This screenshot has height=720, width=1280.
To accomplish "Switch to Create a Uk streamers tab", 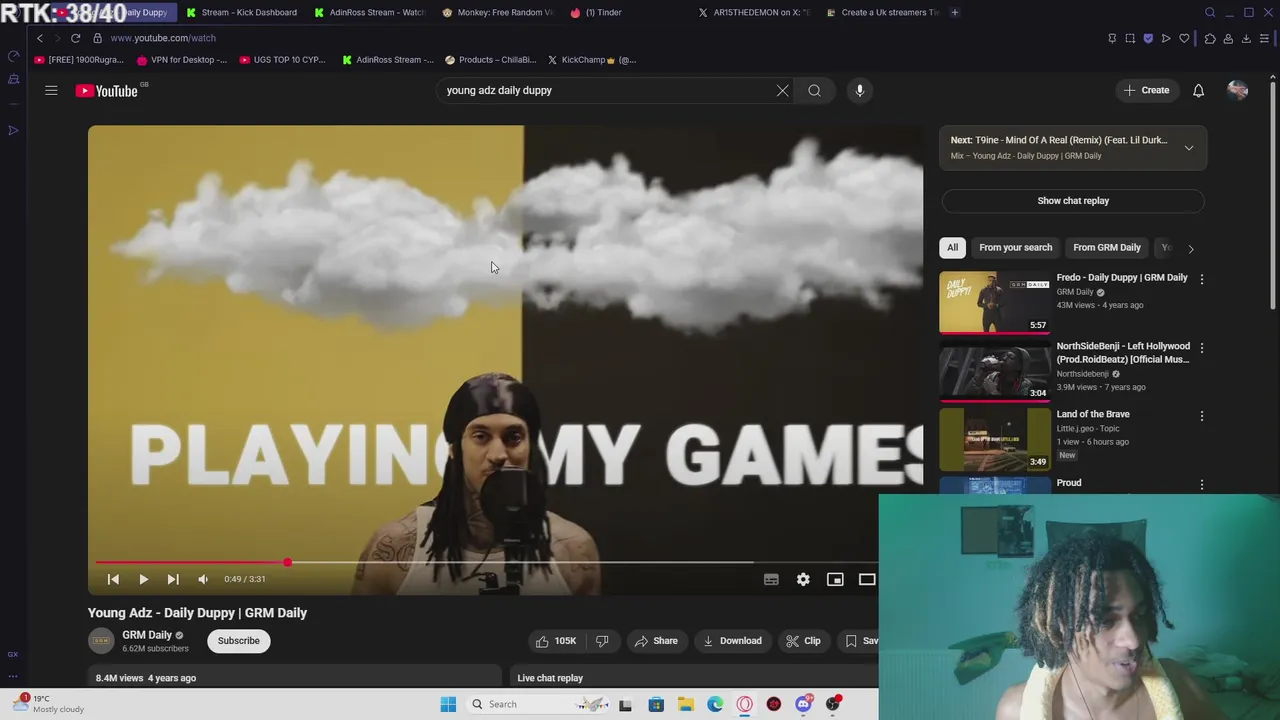I will [882, 12].
